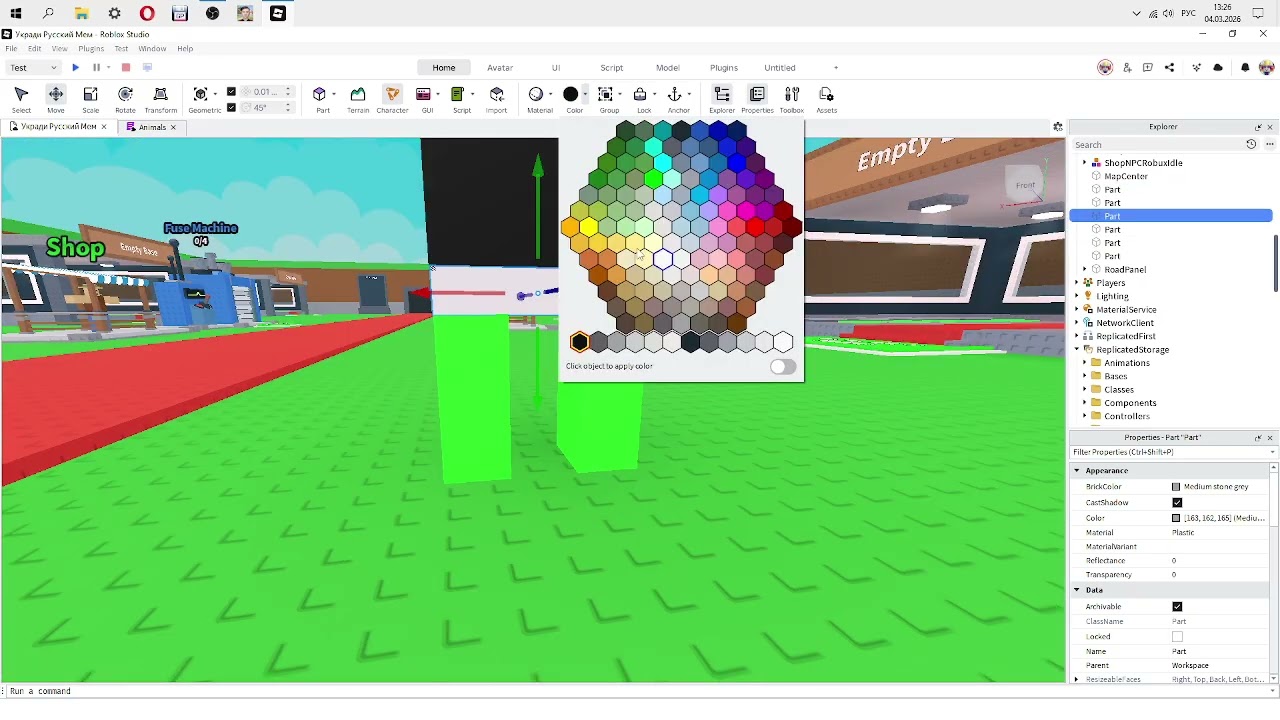Screen dimensions: 1280x720
Task: Start the playtest with the Play button
Action: [75, 67]
